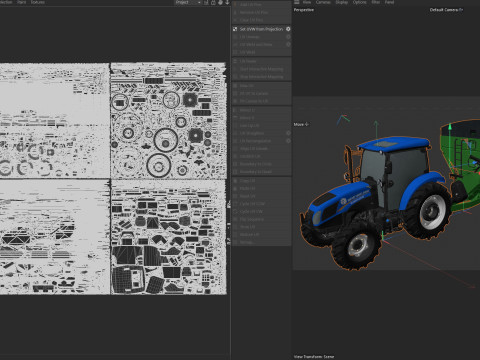Open UV Weld and Relax options gear
The width and height of the screenshot is (480, 360).
pos(288,44)
